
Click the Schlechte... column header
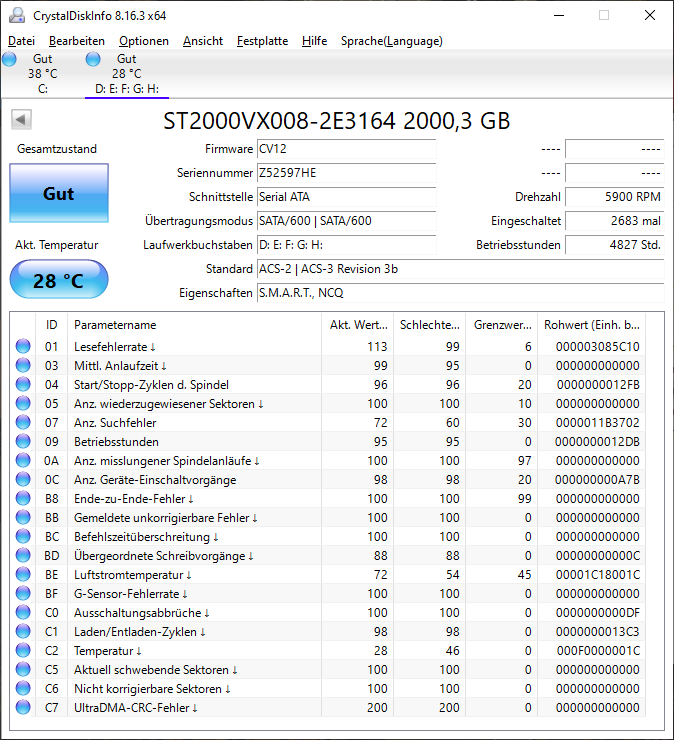click(x=430, y=325)
